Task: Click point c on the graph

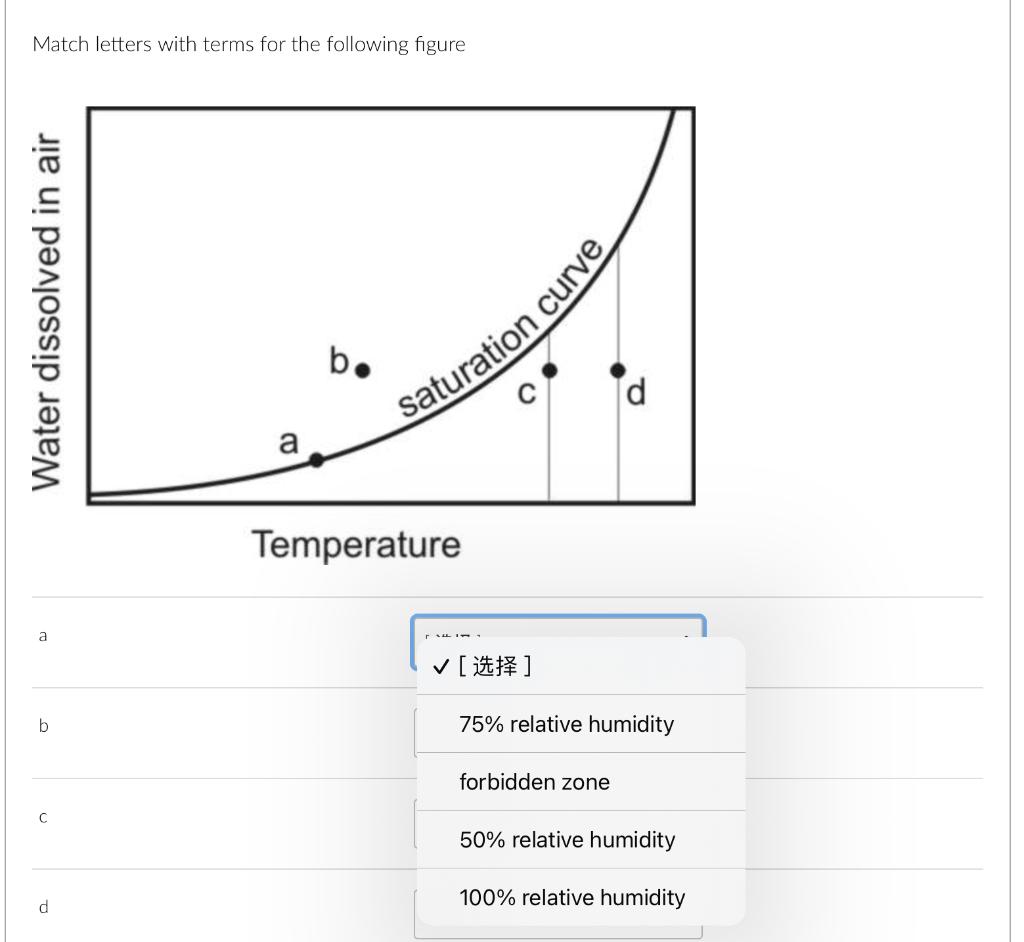Action: coord(548,370)
